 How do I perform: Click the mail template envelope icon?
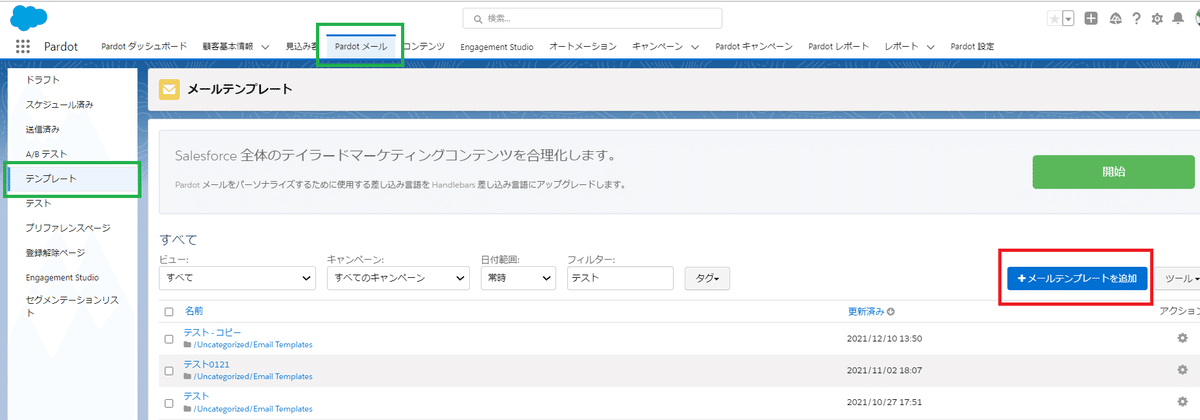(x=170, y=89)
